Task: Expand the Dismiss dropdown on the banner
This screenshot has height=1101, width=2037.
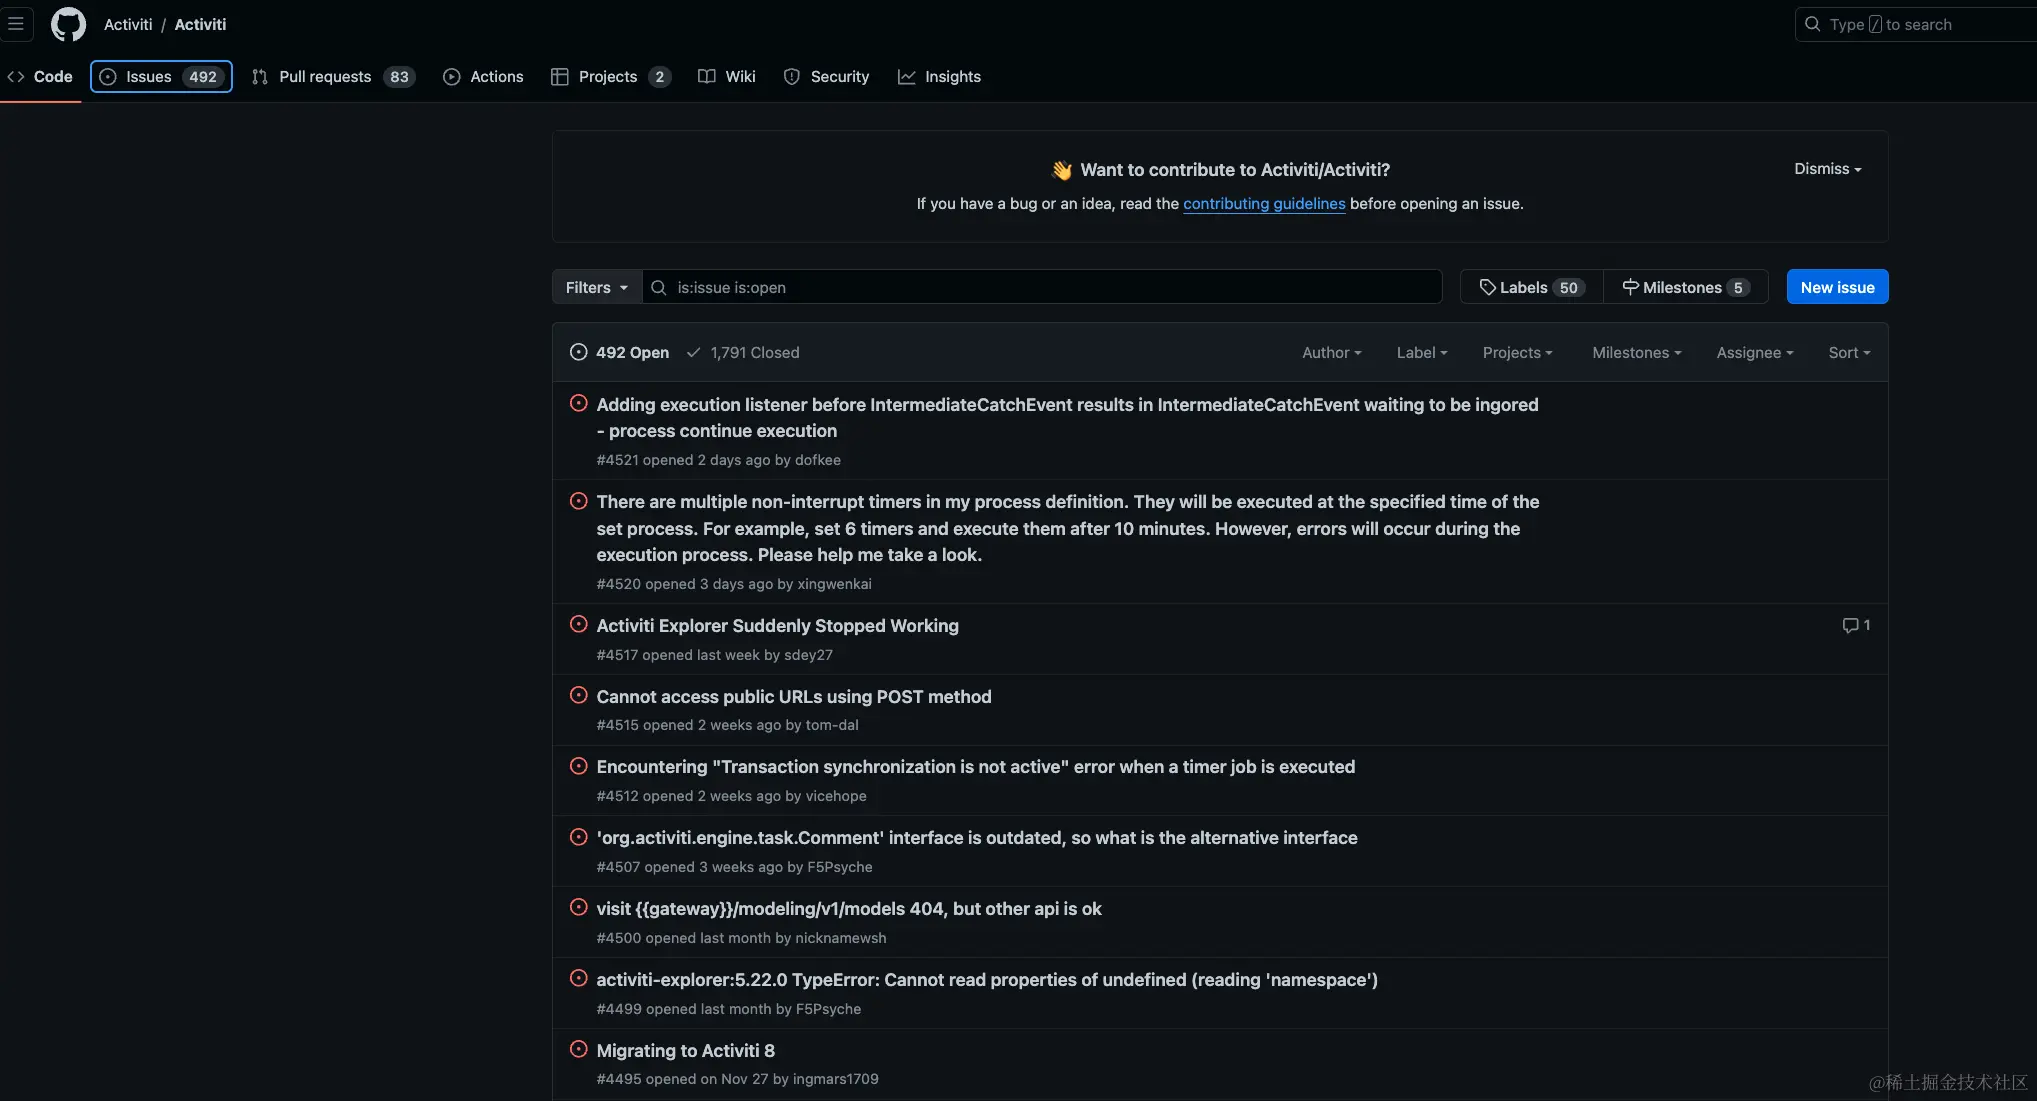Action: 1827,168
